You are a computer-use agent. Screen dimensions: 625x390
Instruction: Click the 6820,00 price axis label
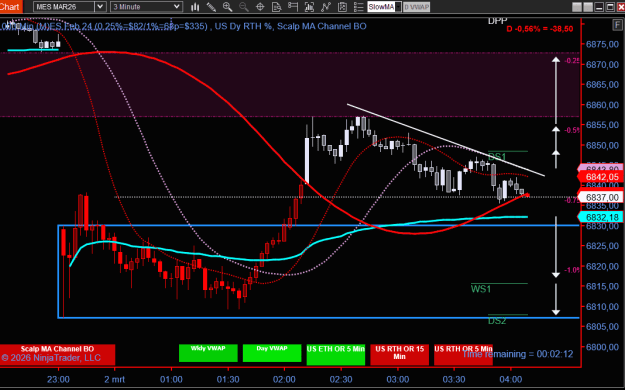[602, 266]
